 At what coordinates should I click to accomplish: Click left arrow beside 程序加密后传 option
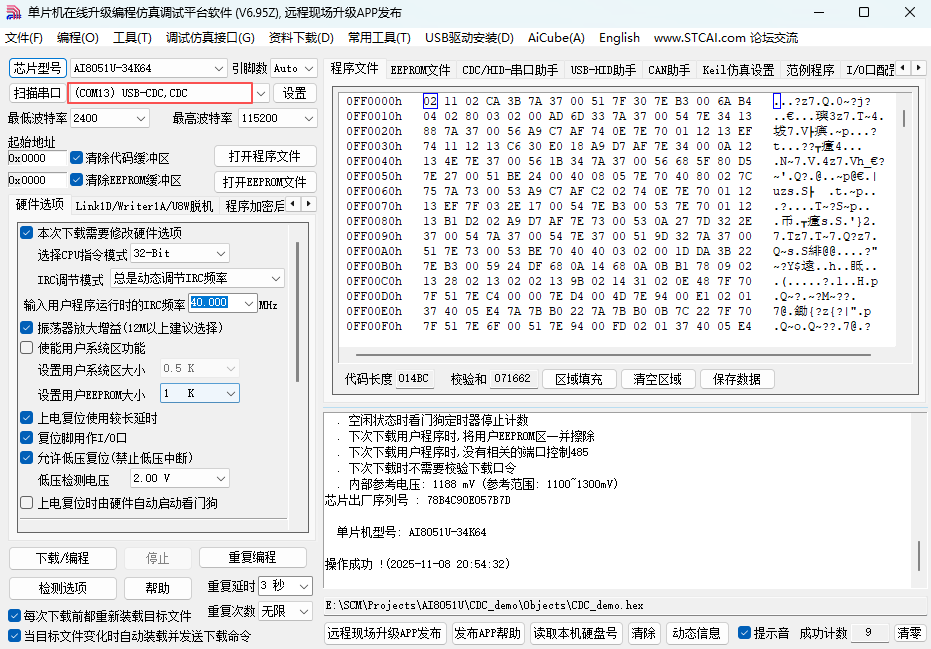coord(292,206)
